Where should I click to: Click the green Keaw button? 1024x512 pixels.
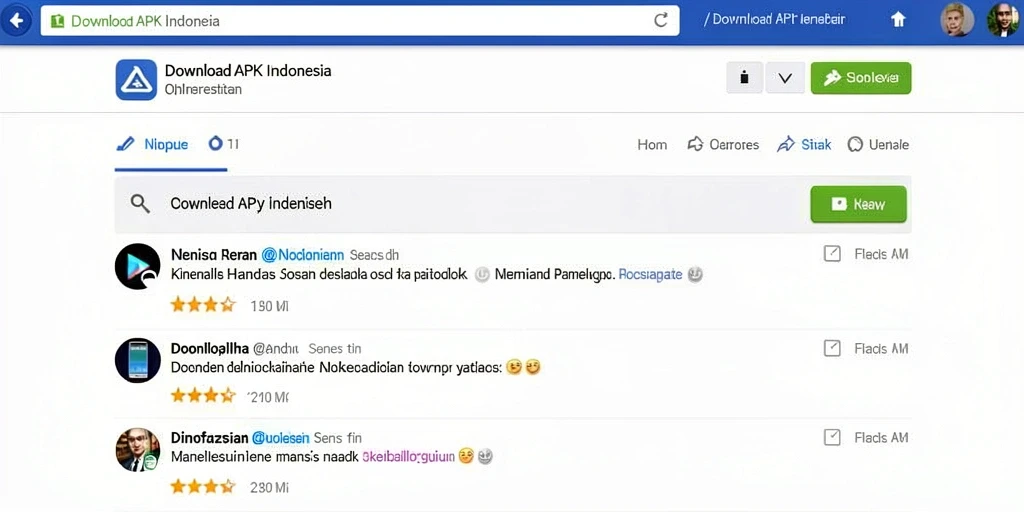[x=858, y=204]
